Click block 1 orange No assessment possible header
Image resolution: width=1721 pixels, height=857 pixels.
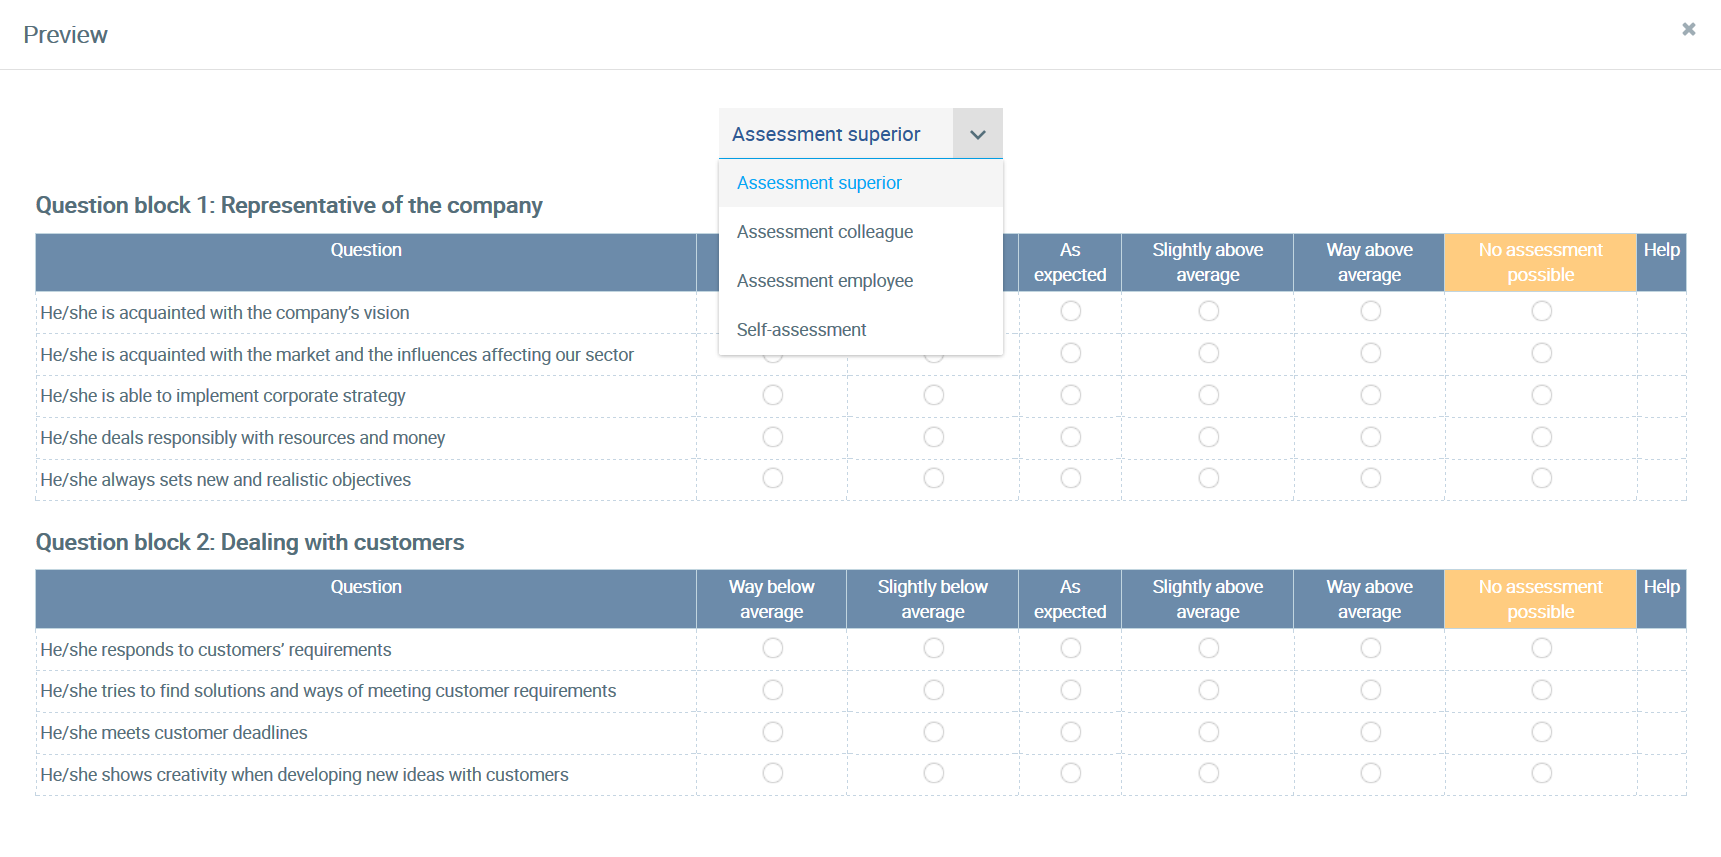pyautogui.click(x=1540, y=262)
